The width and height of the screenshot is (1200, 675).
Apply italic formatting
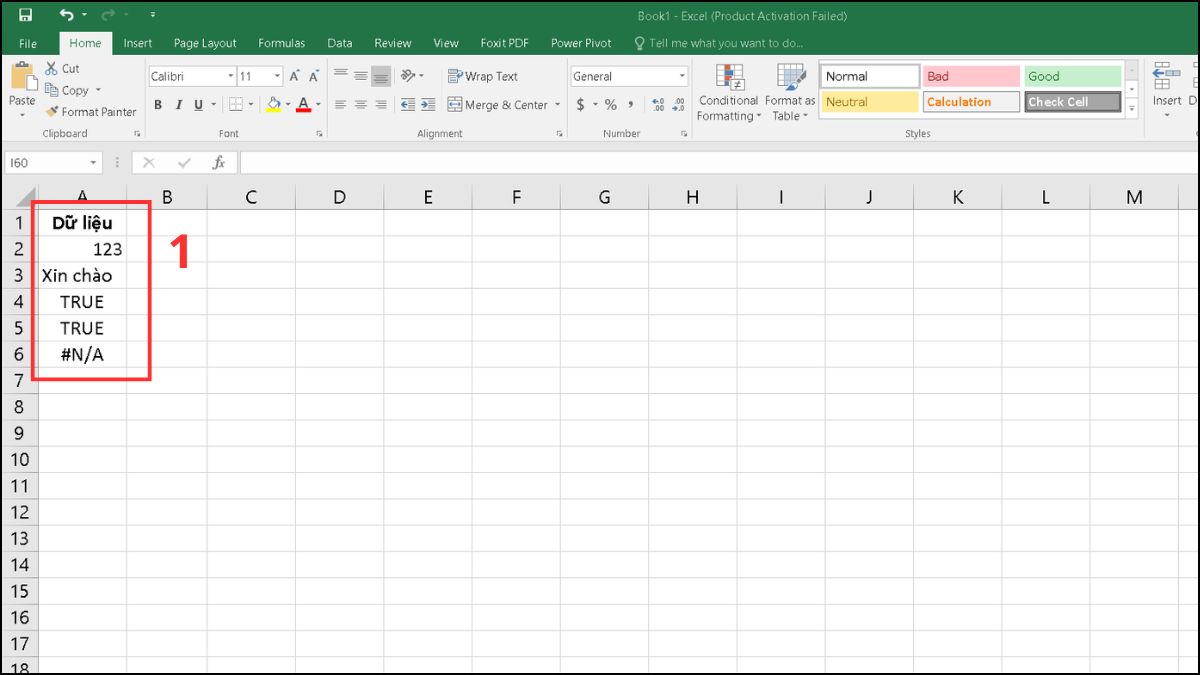tap(179, 103)
